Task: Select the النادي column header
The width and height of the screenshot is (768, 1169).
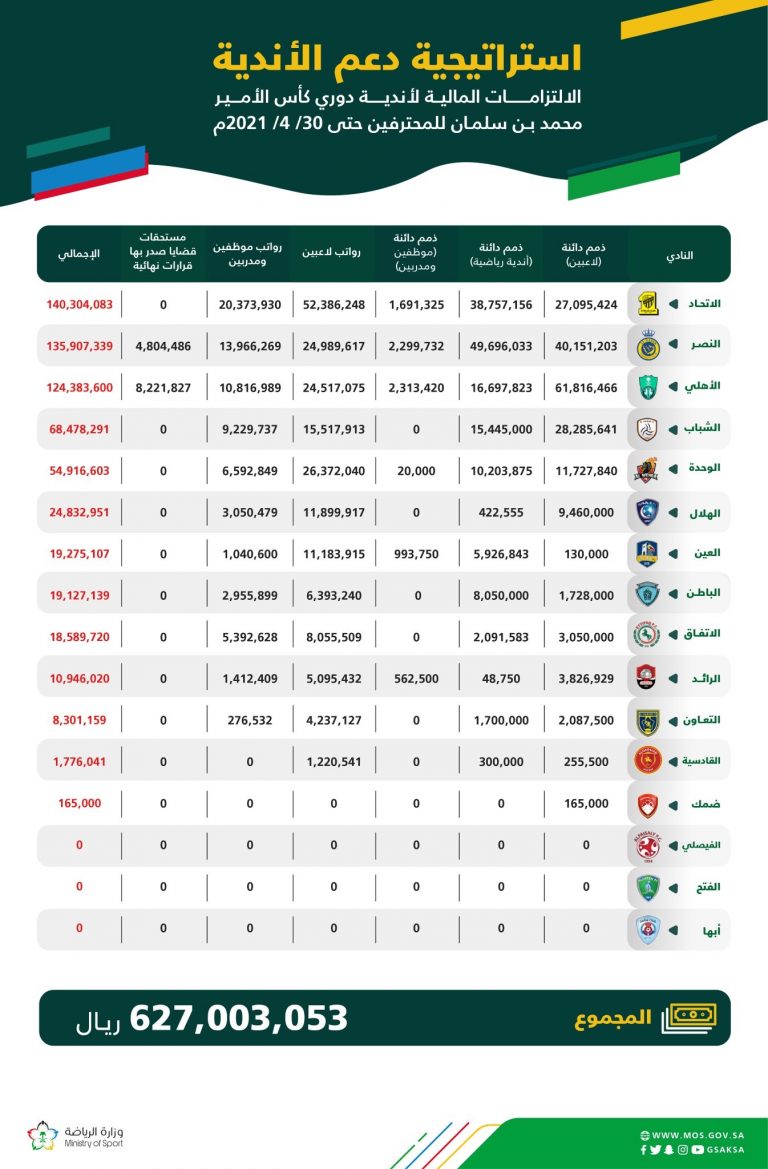Action: coord(679,255)
